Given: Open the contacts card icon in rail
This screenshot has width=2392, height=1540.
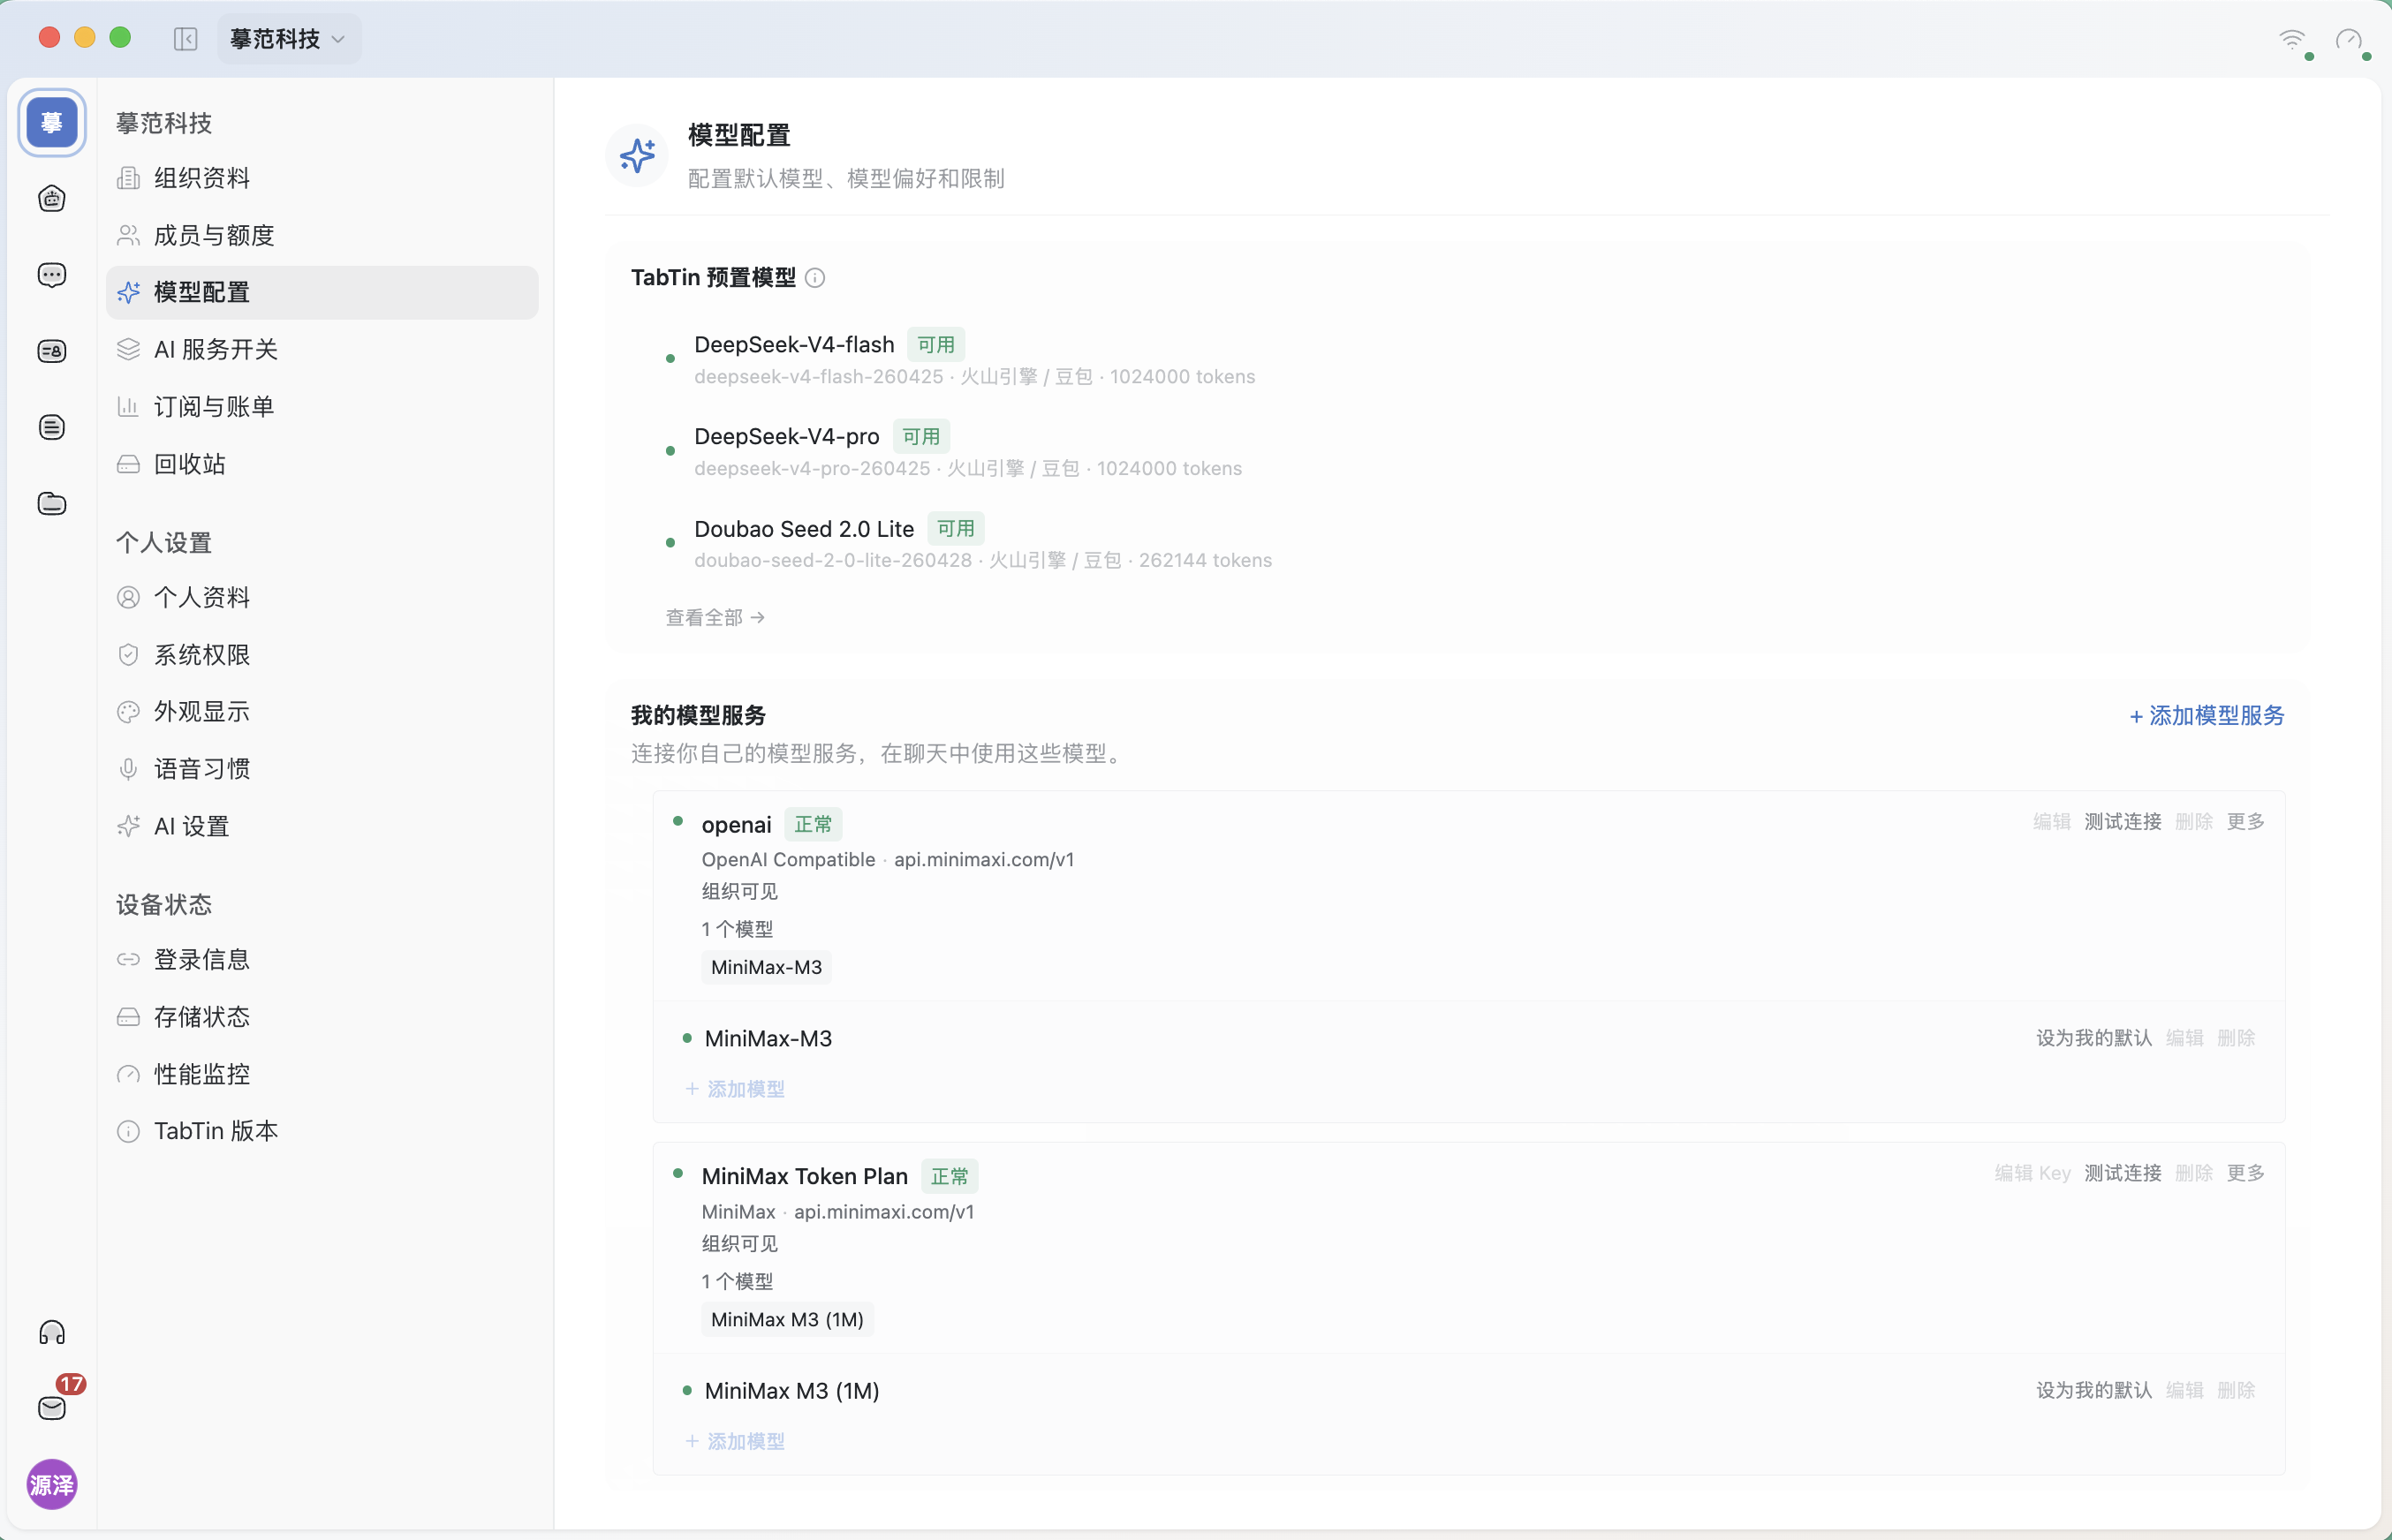Looking at the screenshot, I should pos(52,351).
